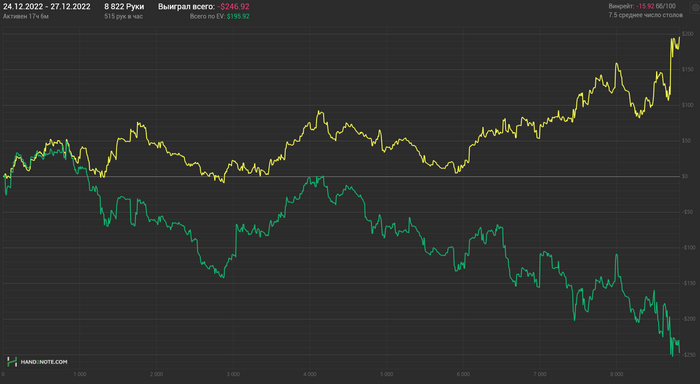Click the '515 рук в час' rate
The height and width of the screenshot is (384, 700).
(x=124, y=17)
